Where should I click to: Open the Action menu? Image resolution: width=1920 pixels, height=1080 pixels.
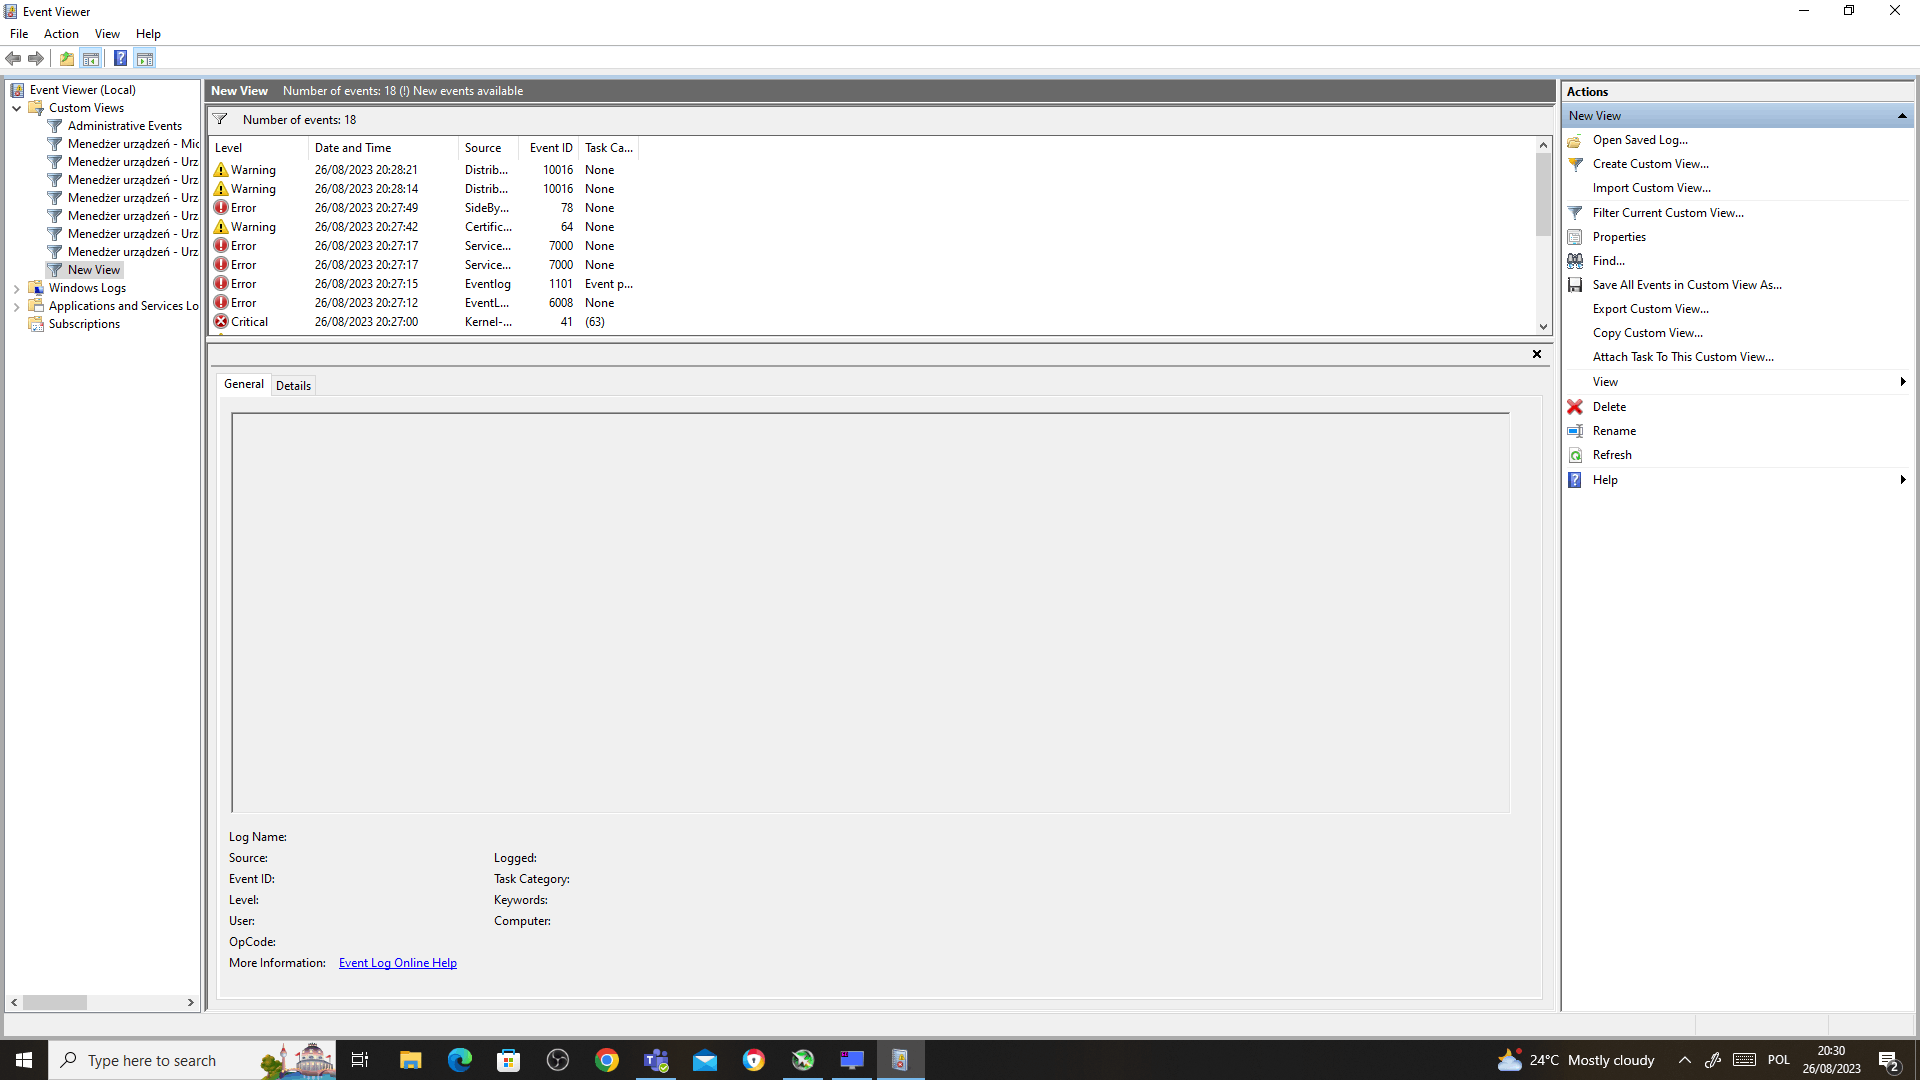click(x=61, y=34)
